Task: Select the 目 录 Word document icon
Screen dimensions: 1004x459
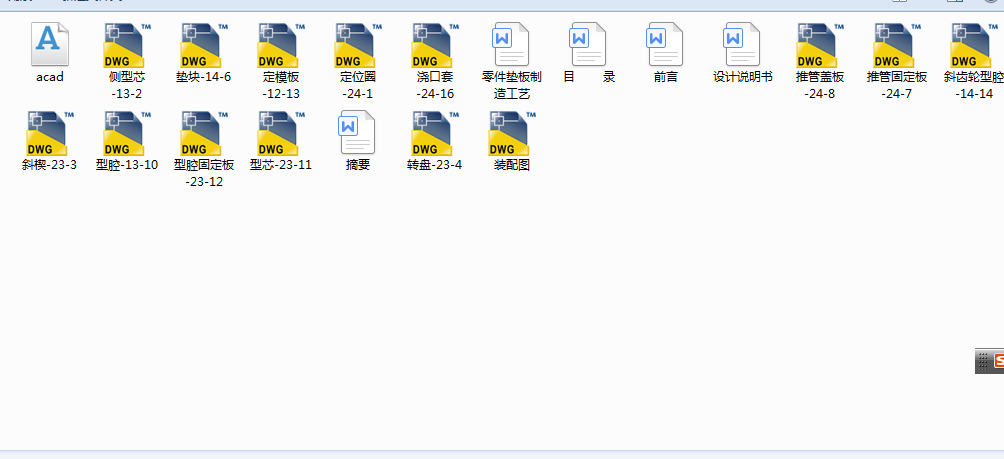Action: coord(588,44)
